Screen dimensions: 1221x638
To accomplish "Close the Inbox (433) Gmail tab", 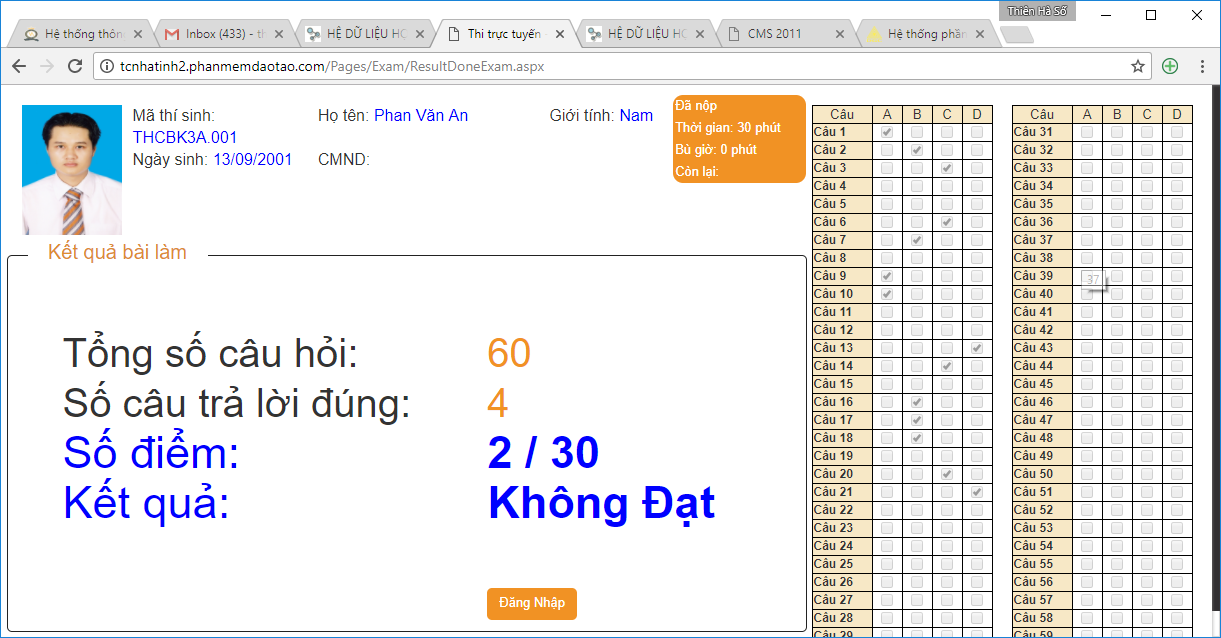I will point(279,34).
